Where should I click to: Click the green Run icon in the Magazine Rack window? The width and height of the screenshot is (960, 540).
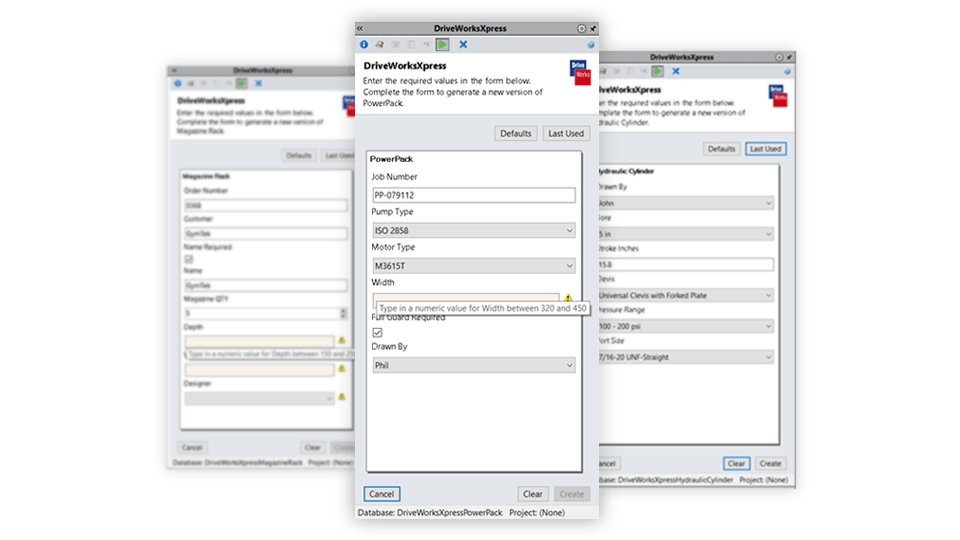coord(242,83)
